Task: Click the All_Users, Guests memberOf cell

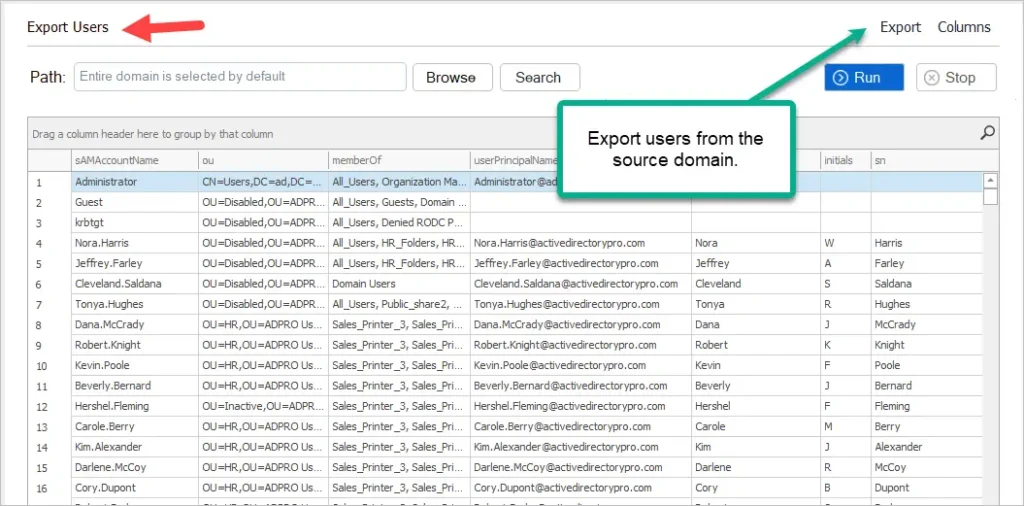Action: (x=399, y=202)
